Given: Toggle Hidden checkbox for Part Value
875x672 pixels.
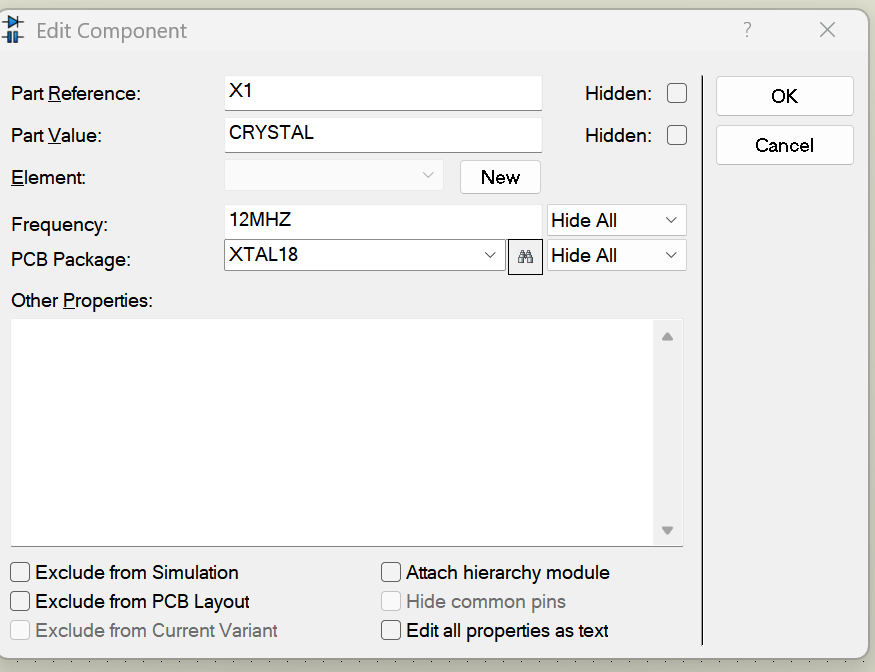Looking at the screenshot, I should tap(677, 135).
